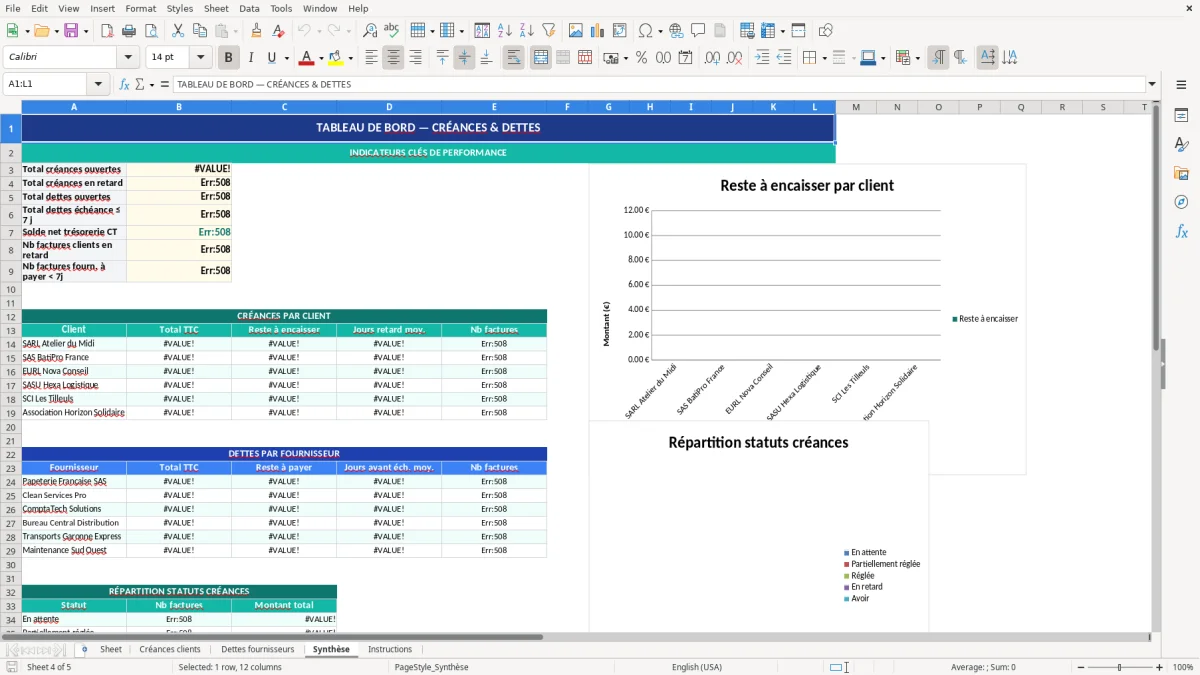Open Background Color dropdown arrow

(x=350, y=58)
